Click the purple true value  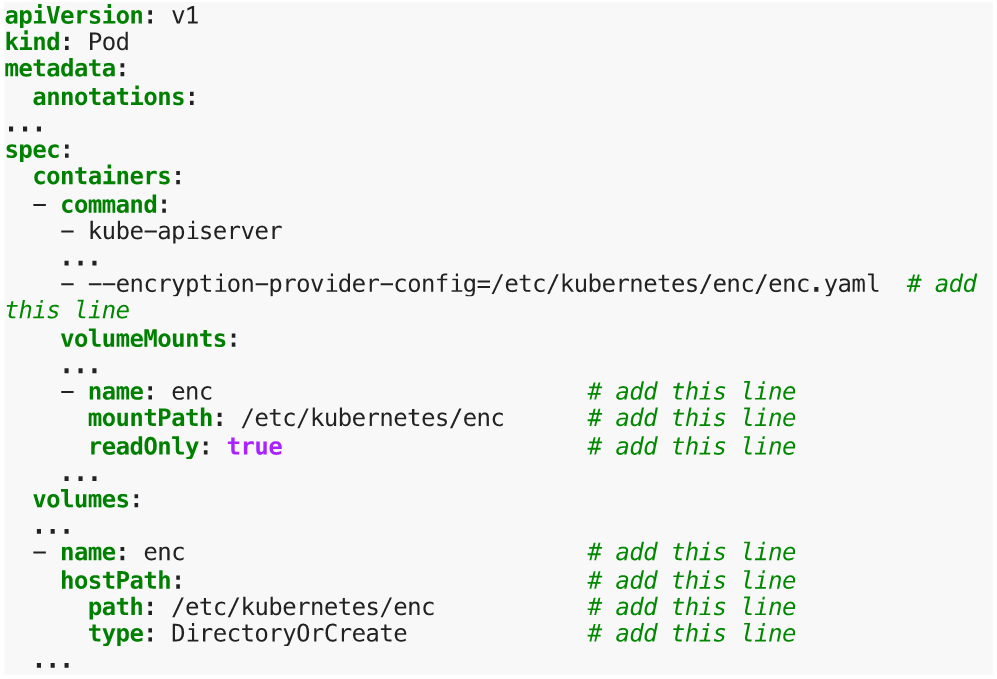tap(255, 446)
